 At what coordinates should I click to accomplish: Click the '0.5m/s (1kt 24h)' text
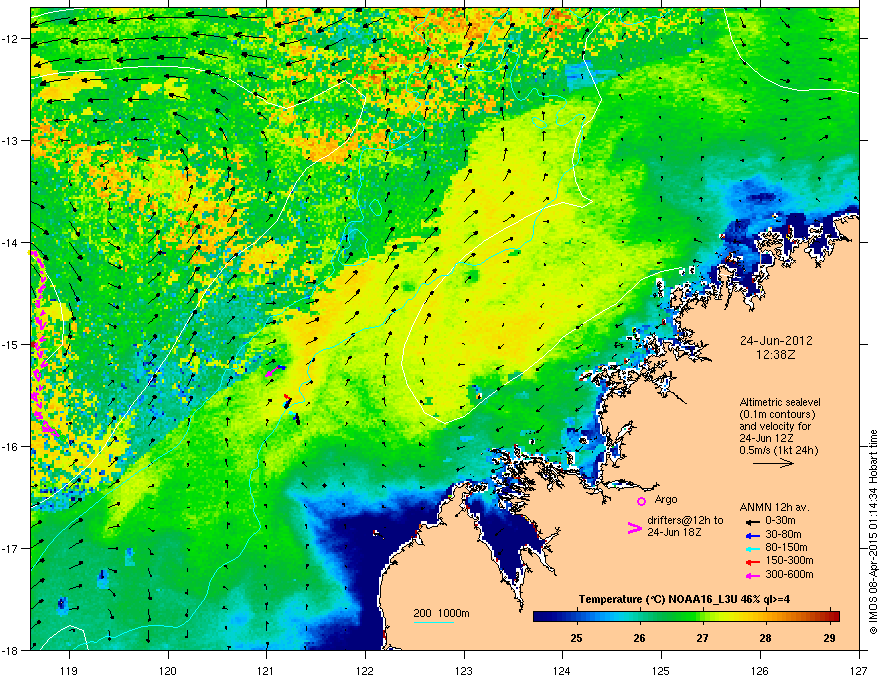779,450
